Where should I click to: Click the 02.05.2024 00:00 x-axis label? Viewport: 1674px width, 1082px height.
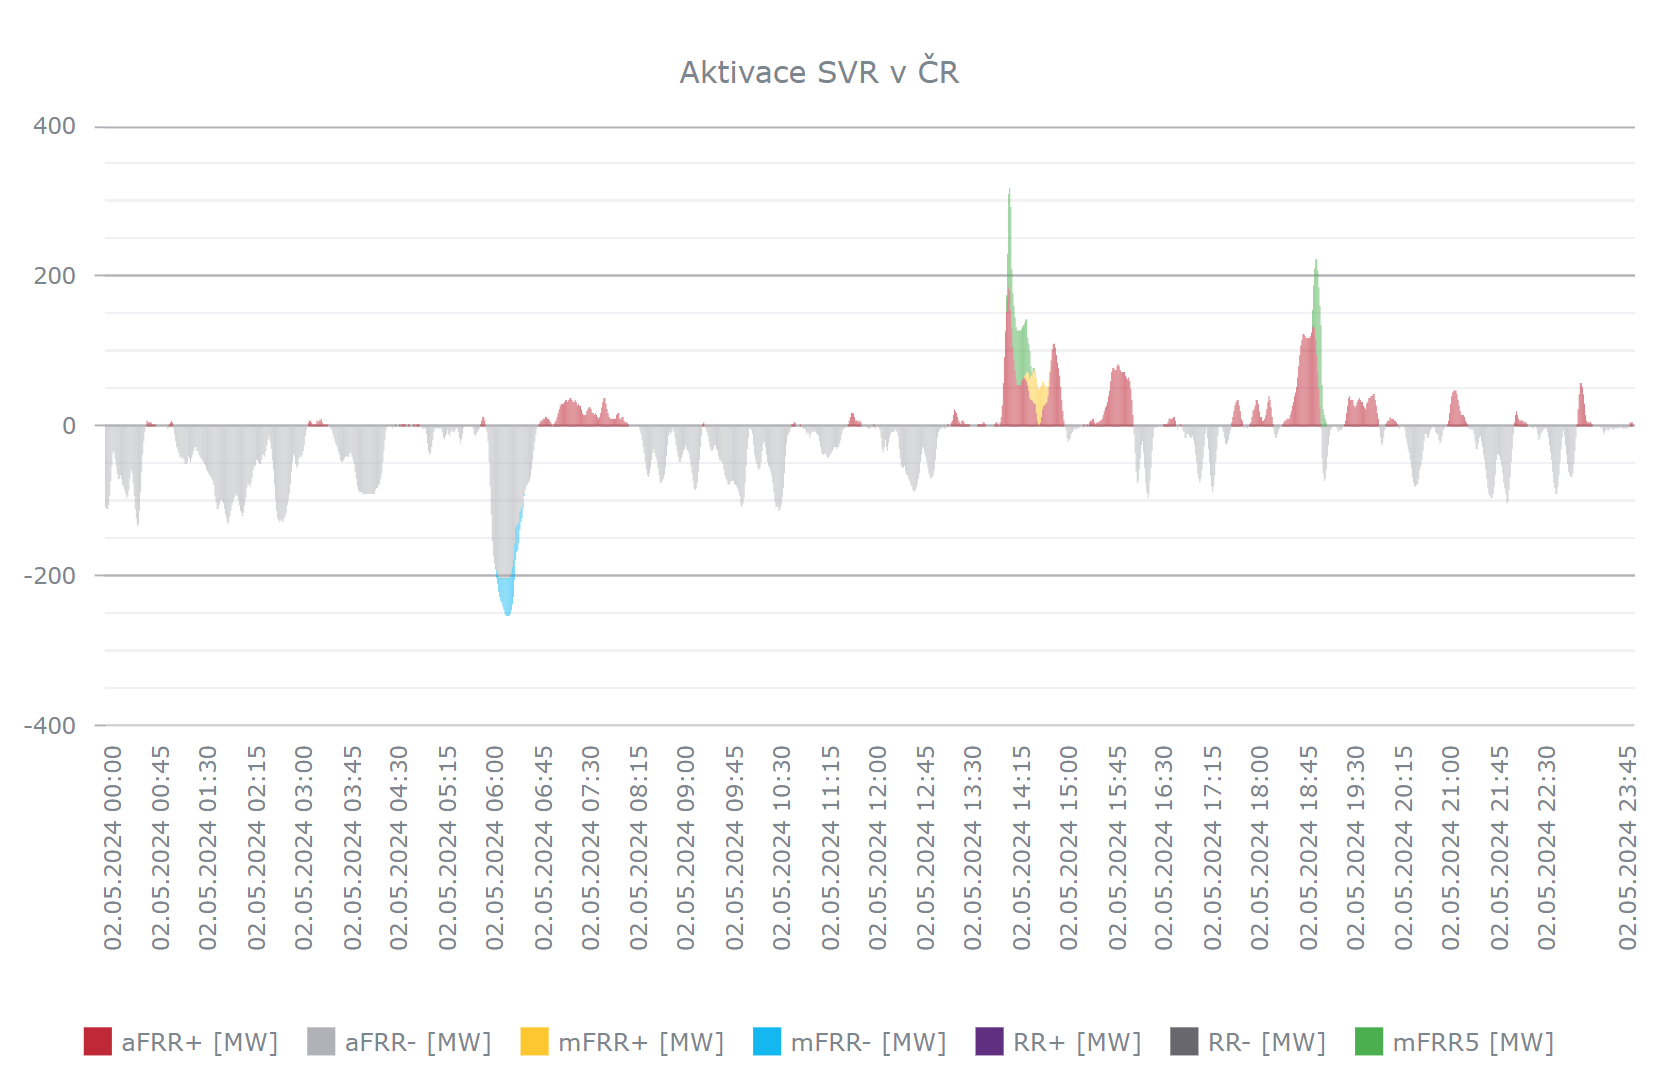pyautogui.click(x=113, y=848)
